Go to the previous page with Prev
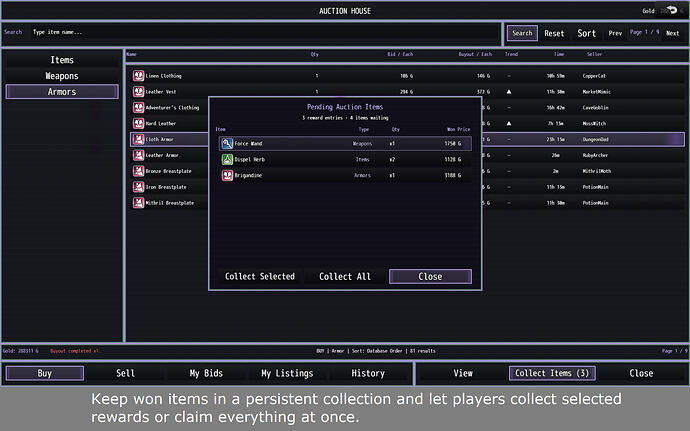Screen dimensions: 690x431 615,33
